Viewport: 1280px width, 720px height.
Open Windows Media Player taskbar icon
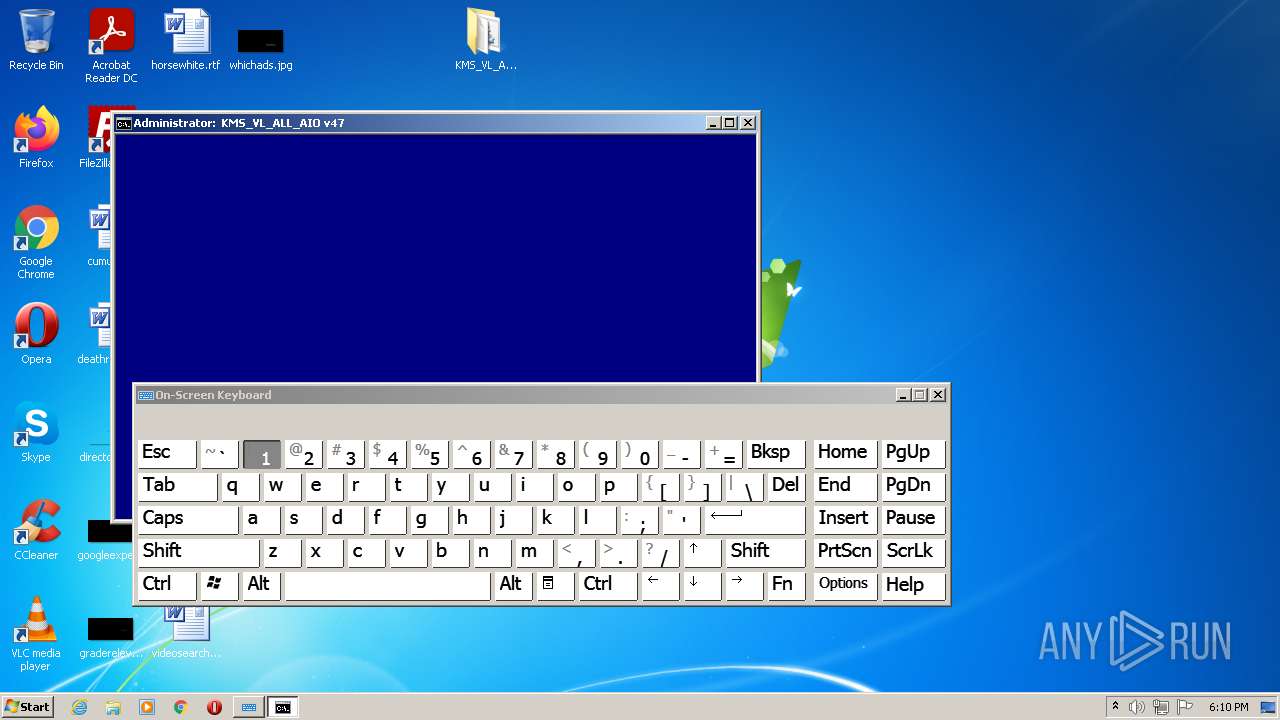click(x=147, y=707)
